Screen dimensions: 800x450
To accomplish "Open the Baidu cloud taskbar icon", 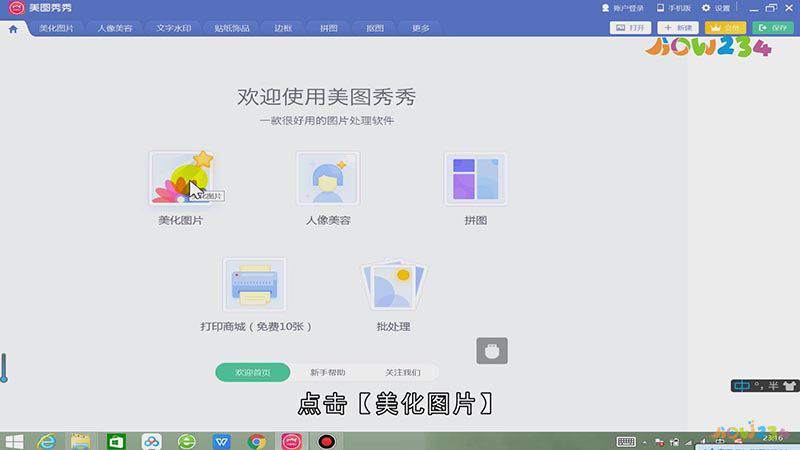I will [x=152, y=441].
